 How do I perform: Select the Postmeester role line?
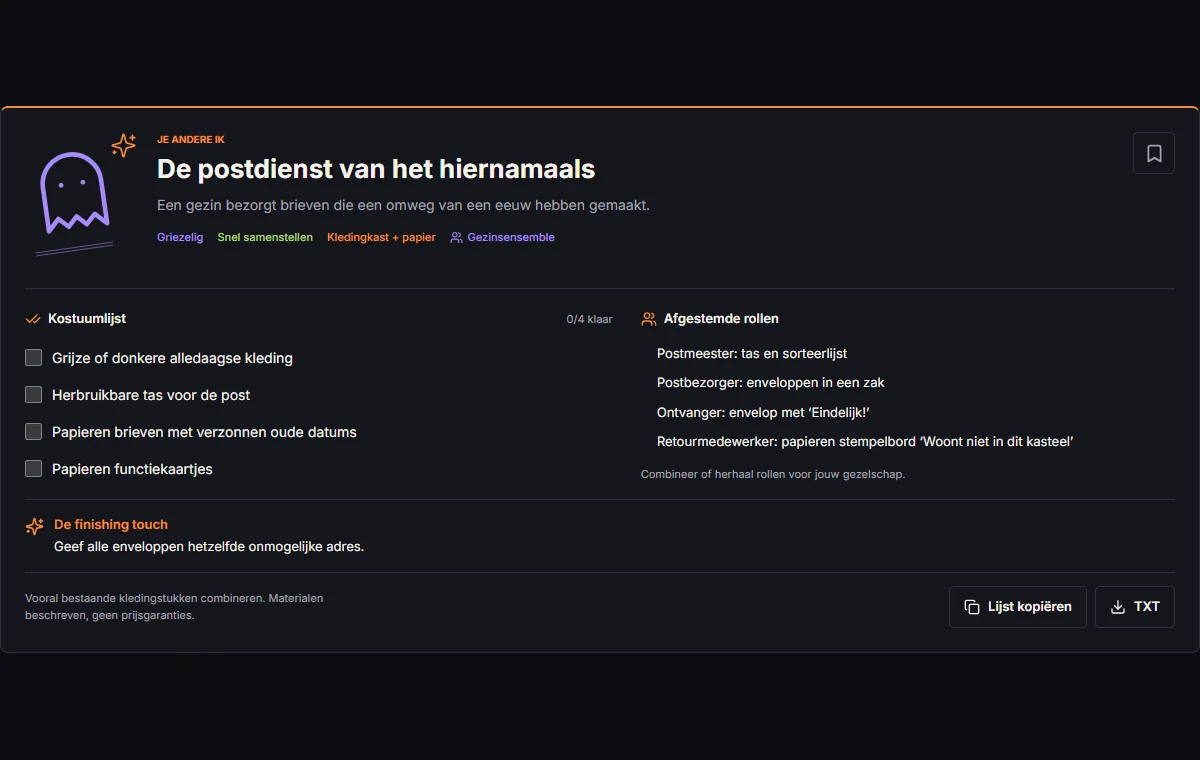(752, 354)
